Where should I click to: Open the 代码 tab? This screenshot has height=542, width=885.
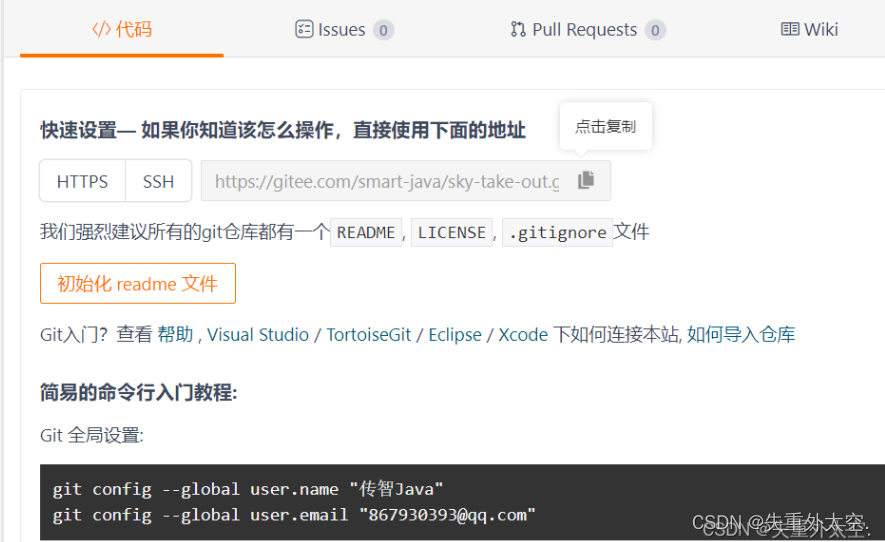(122, 29)
